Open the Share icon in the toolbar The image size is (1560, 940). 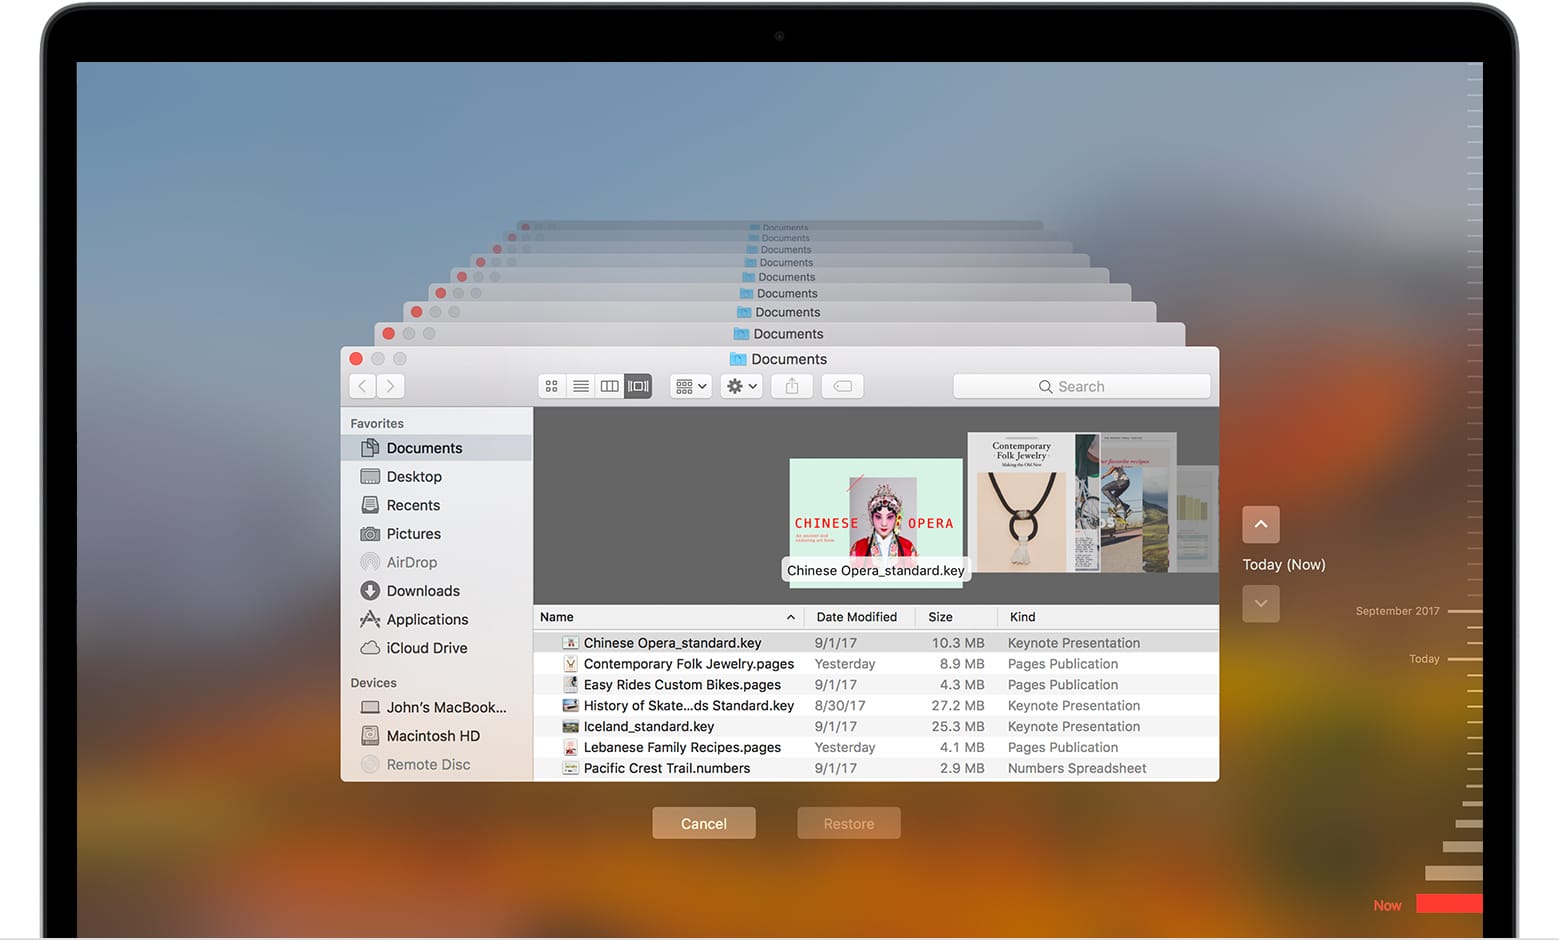tap(791, 386)
